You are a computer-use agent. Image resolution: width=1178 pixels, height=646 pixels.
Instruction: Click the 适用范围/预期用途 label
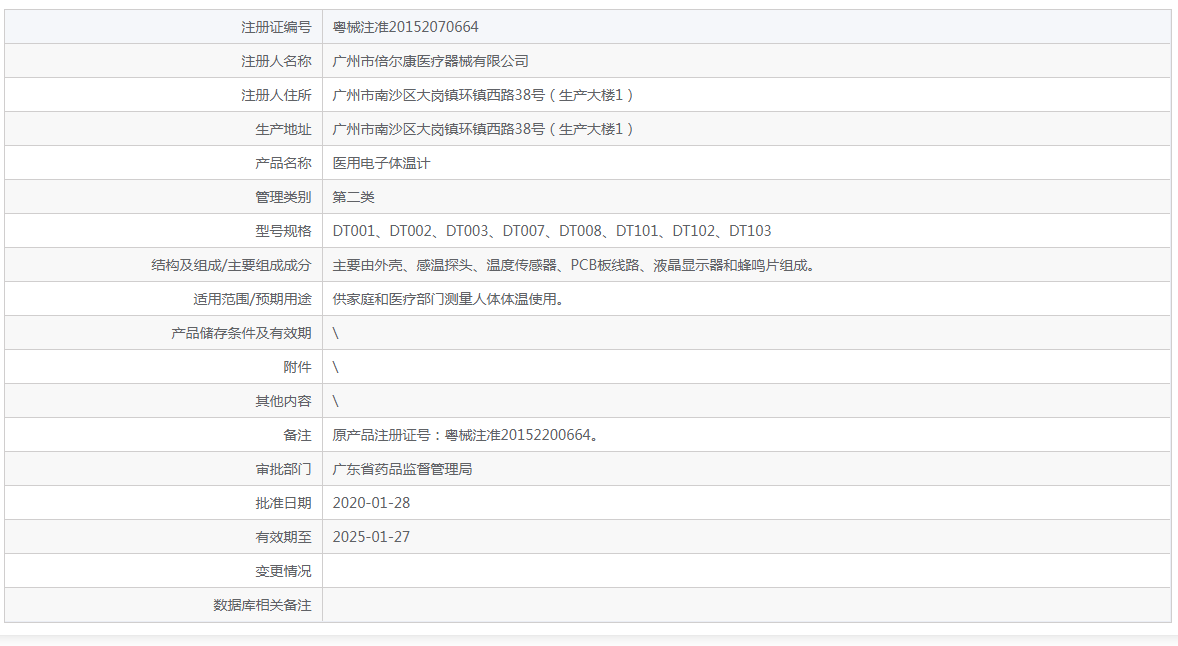tap(252, 299)
